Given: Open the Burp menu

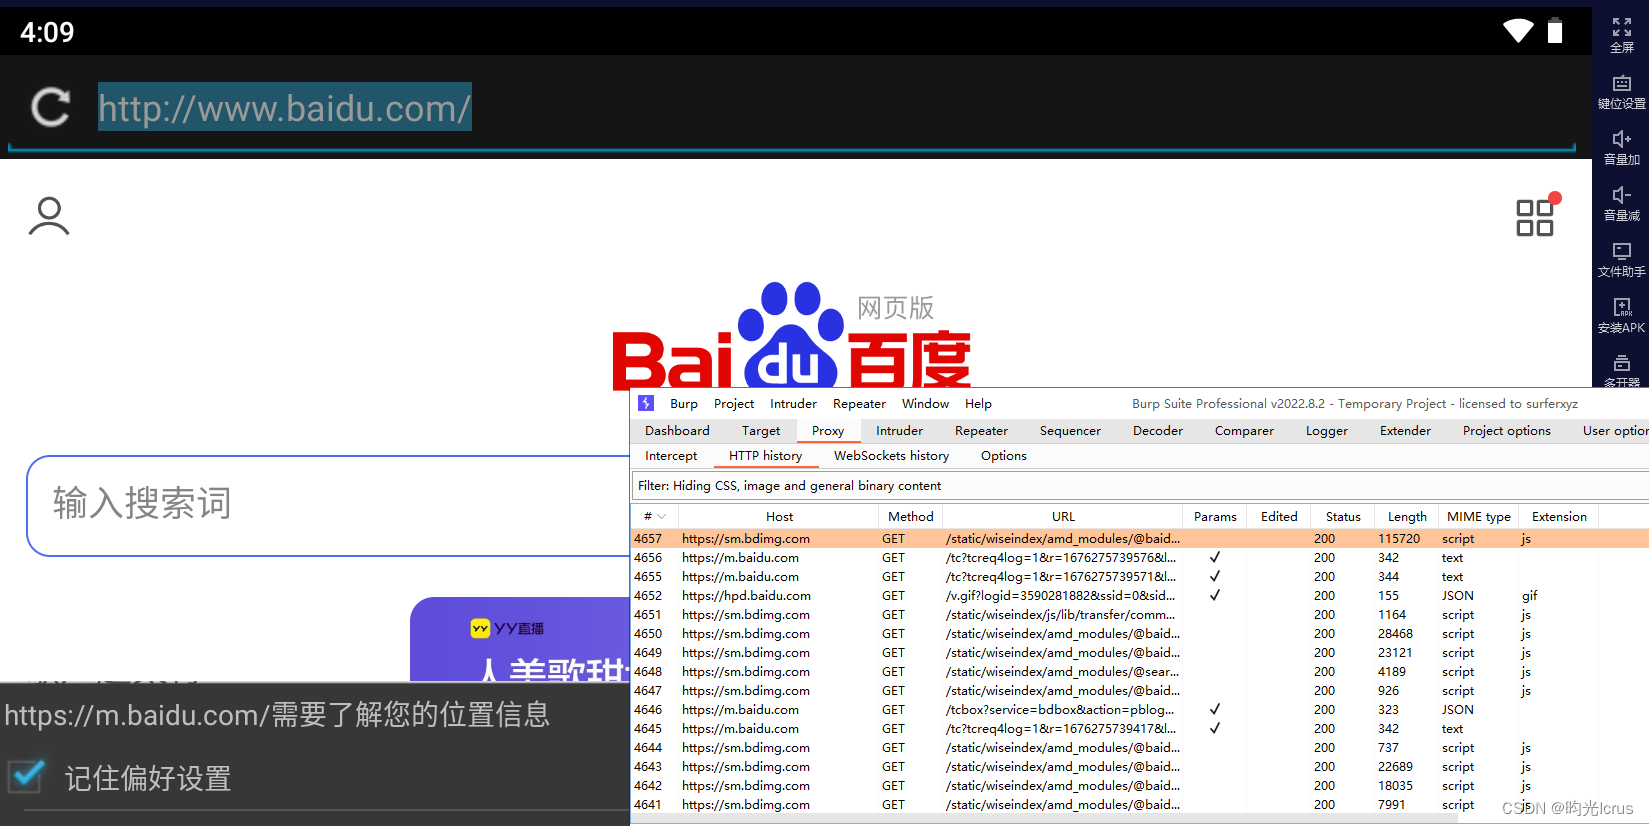Looking at the screenshot, I should pyautogui.click(x=684, y=404).
